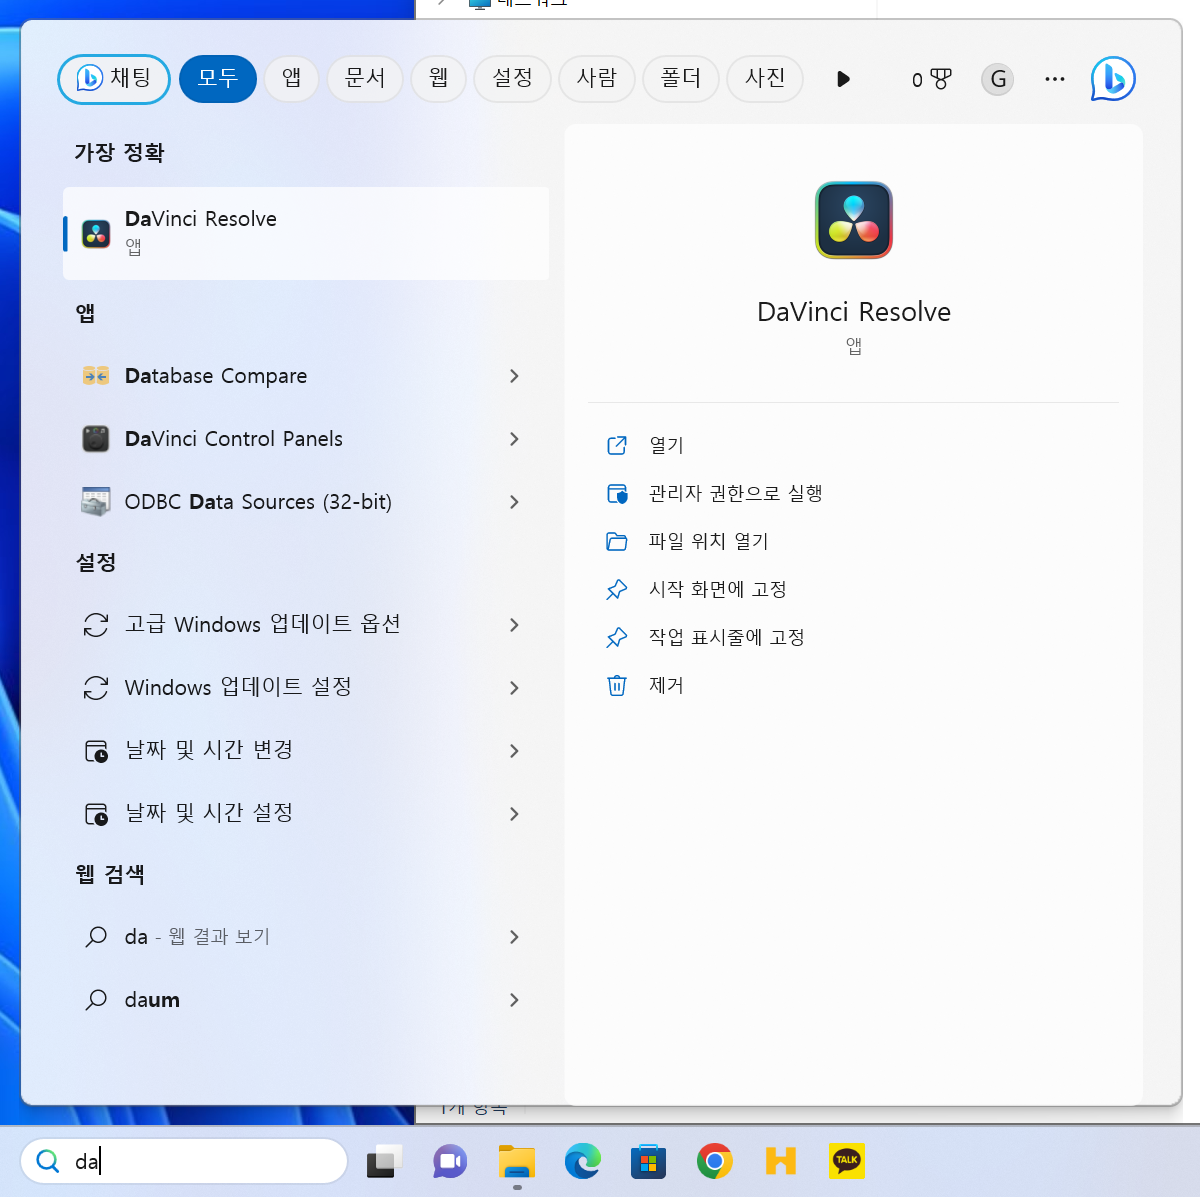Select the 채팅 filter tab
This screenshot has width=1200, height=1197.
(114, 79)
